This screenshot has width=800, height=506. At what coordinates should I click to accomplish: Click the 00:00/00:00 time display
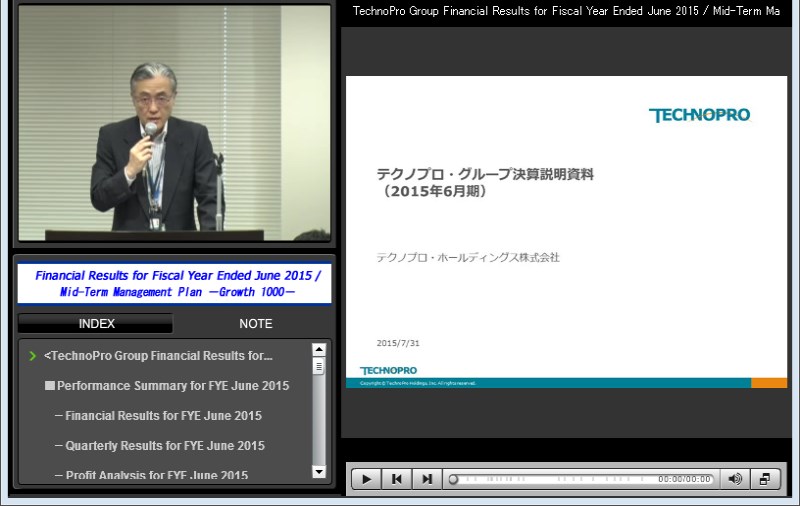[684, 479]
